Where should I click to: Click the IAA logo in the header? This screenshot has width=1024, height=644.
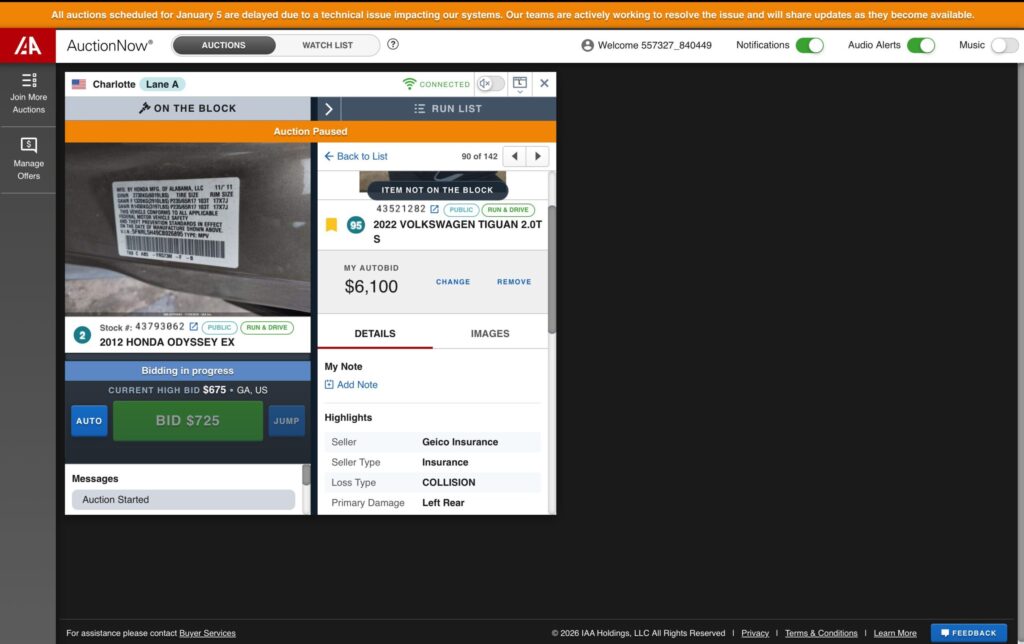[x=27, y=45]
